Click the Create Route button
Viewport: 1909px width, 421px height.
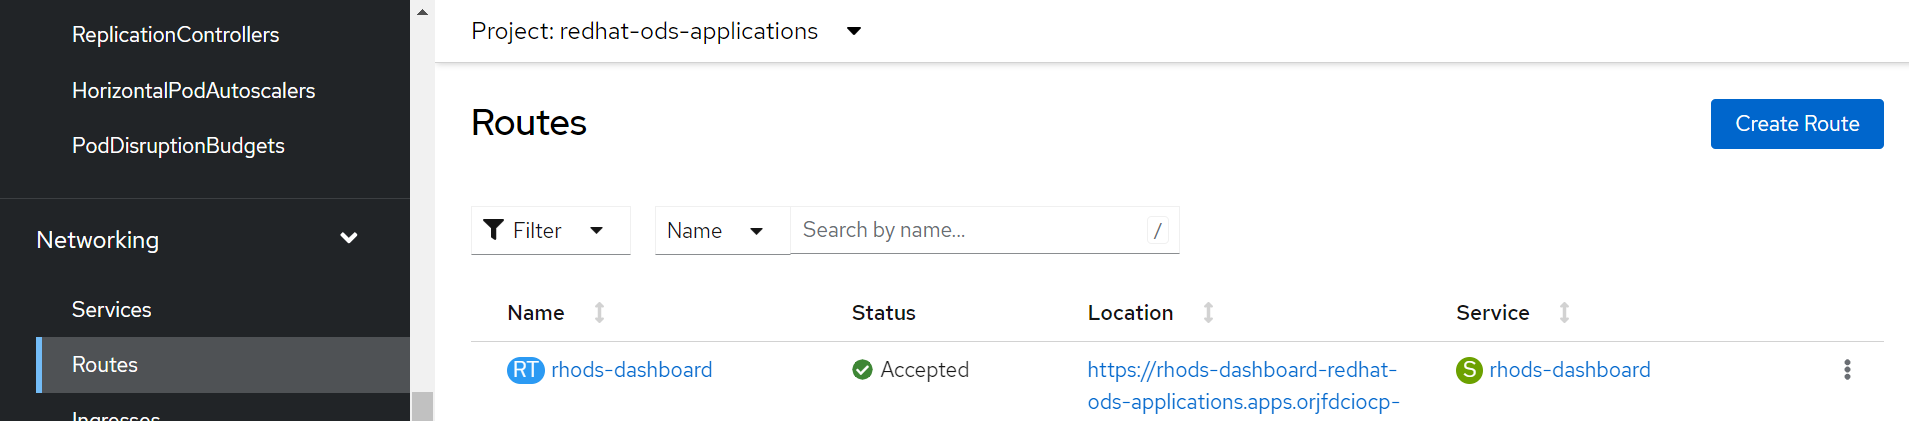1796,124
